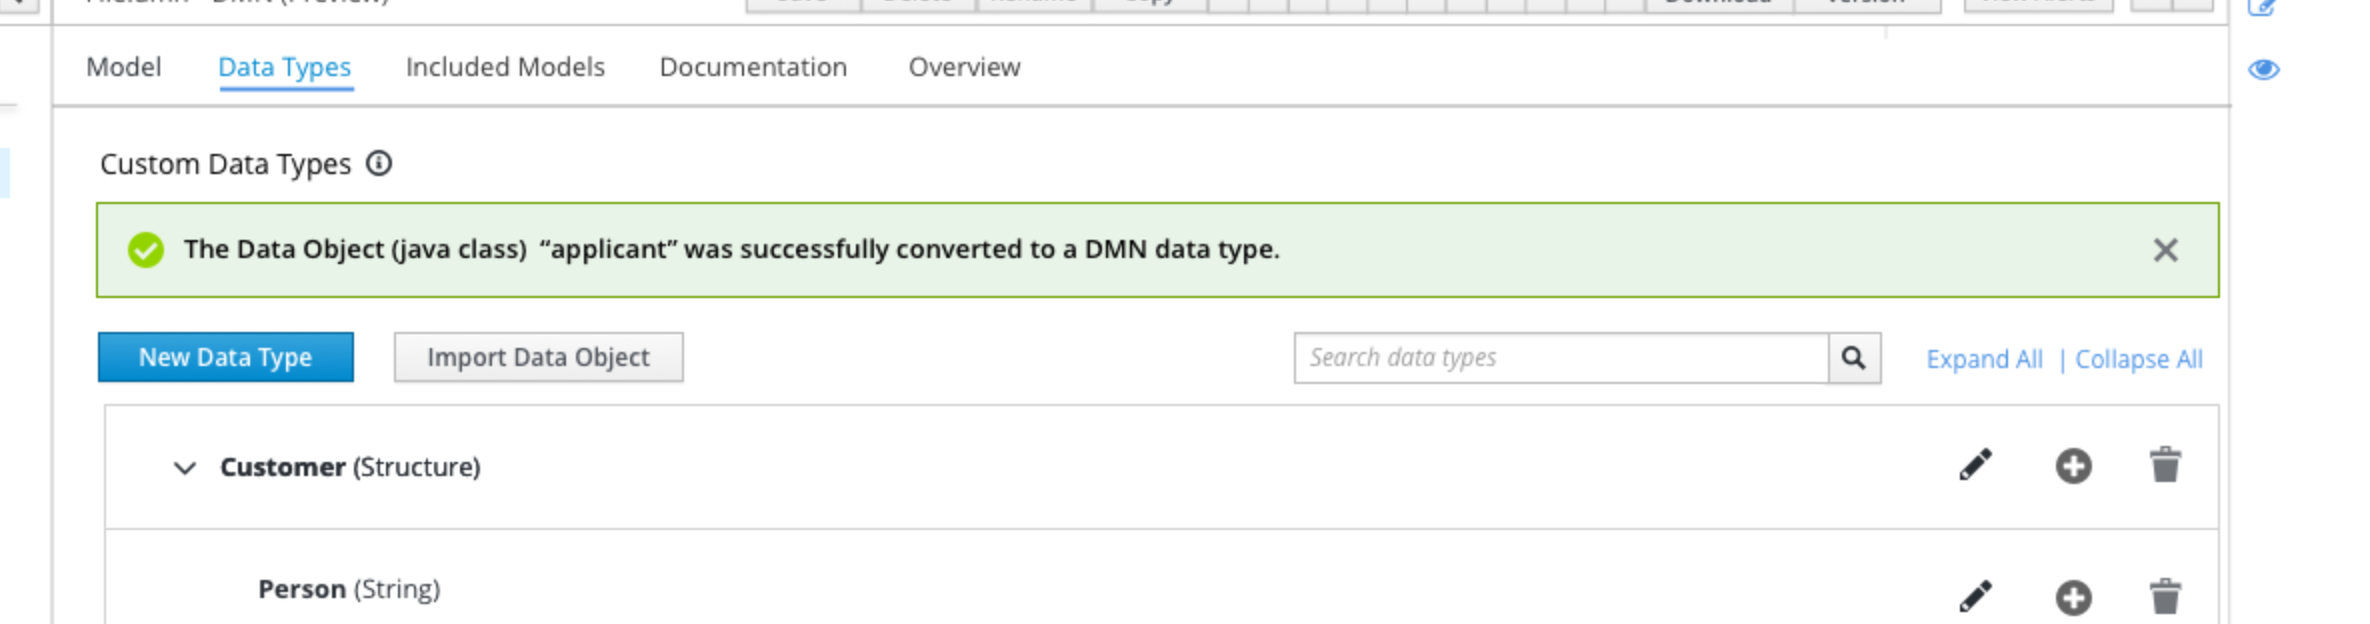This screenshot has width=2370, height=624.
Task: Click the Custom Data Types info icon
Action: point(379,163)
